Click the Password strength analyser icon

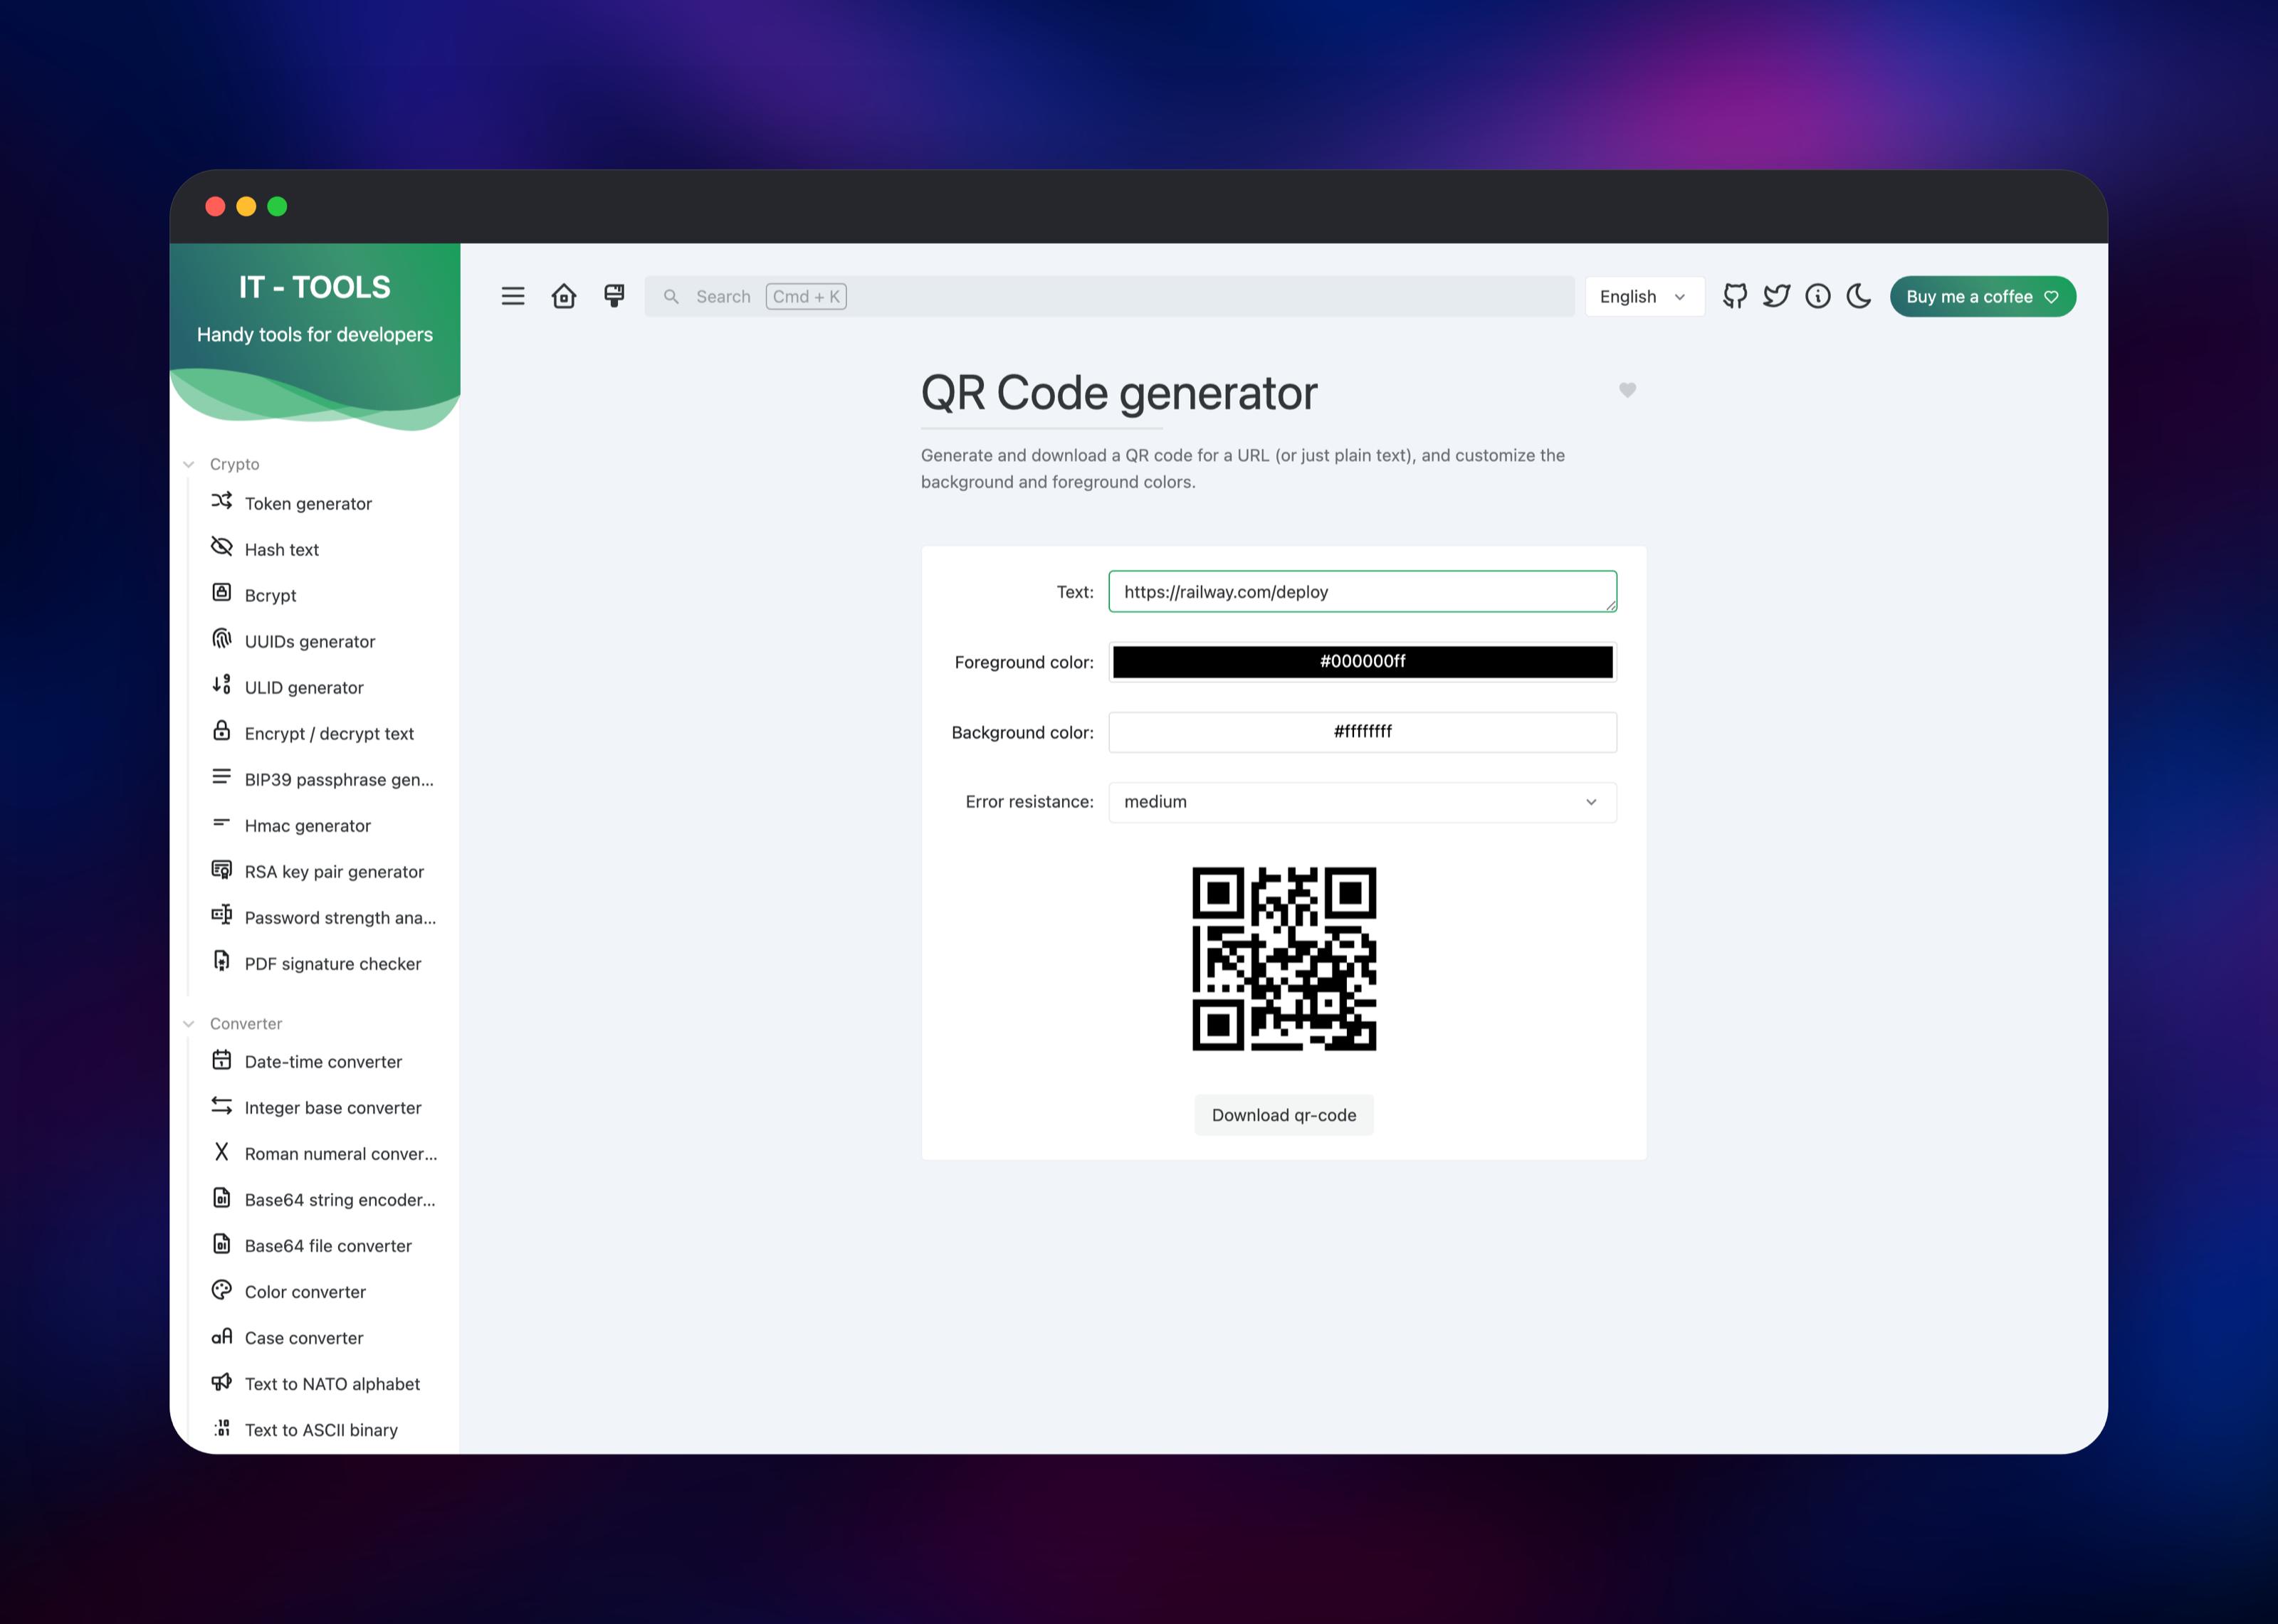(x=222, y=914)
